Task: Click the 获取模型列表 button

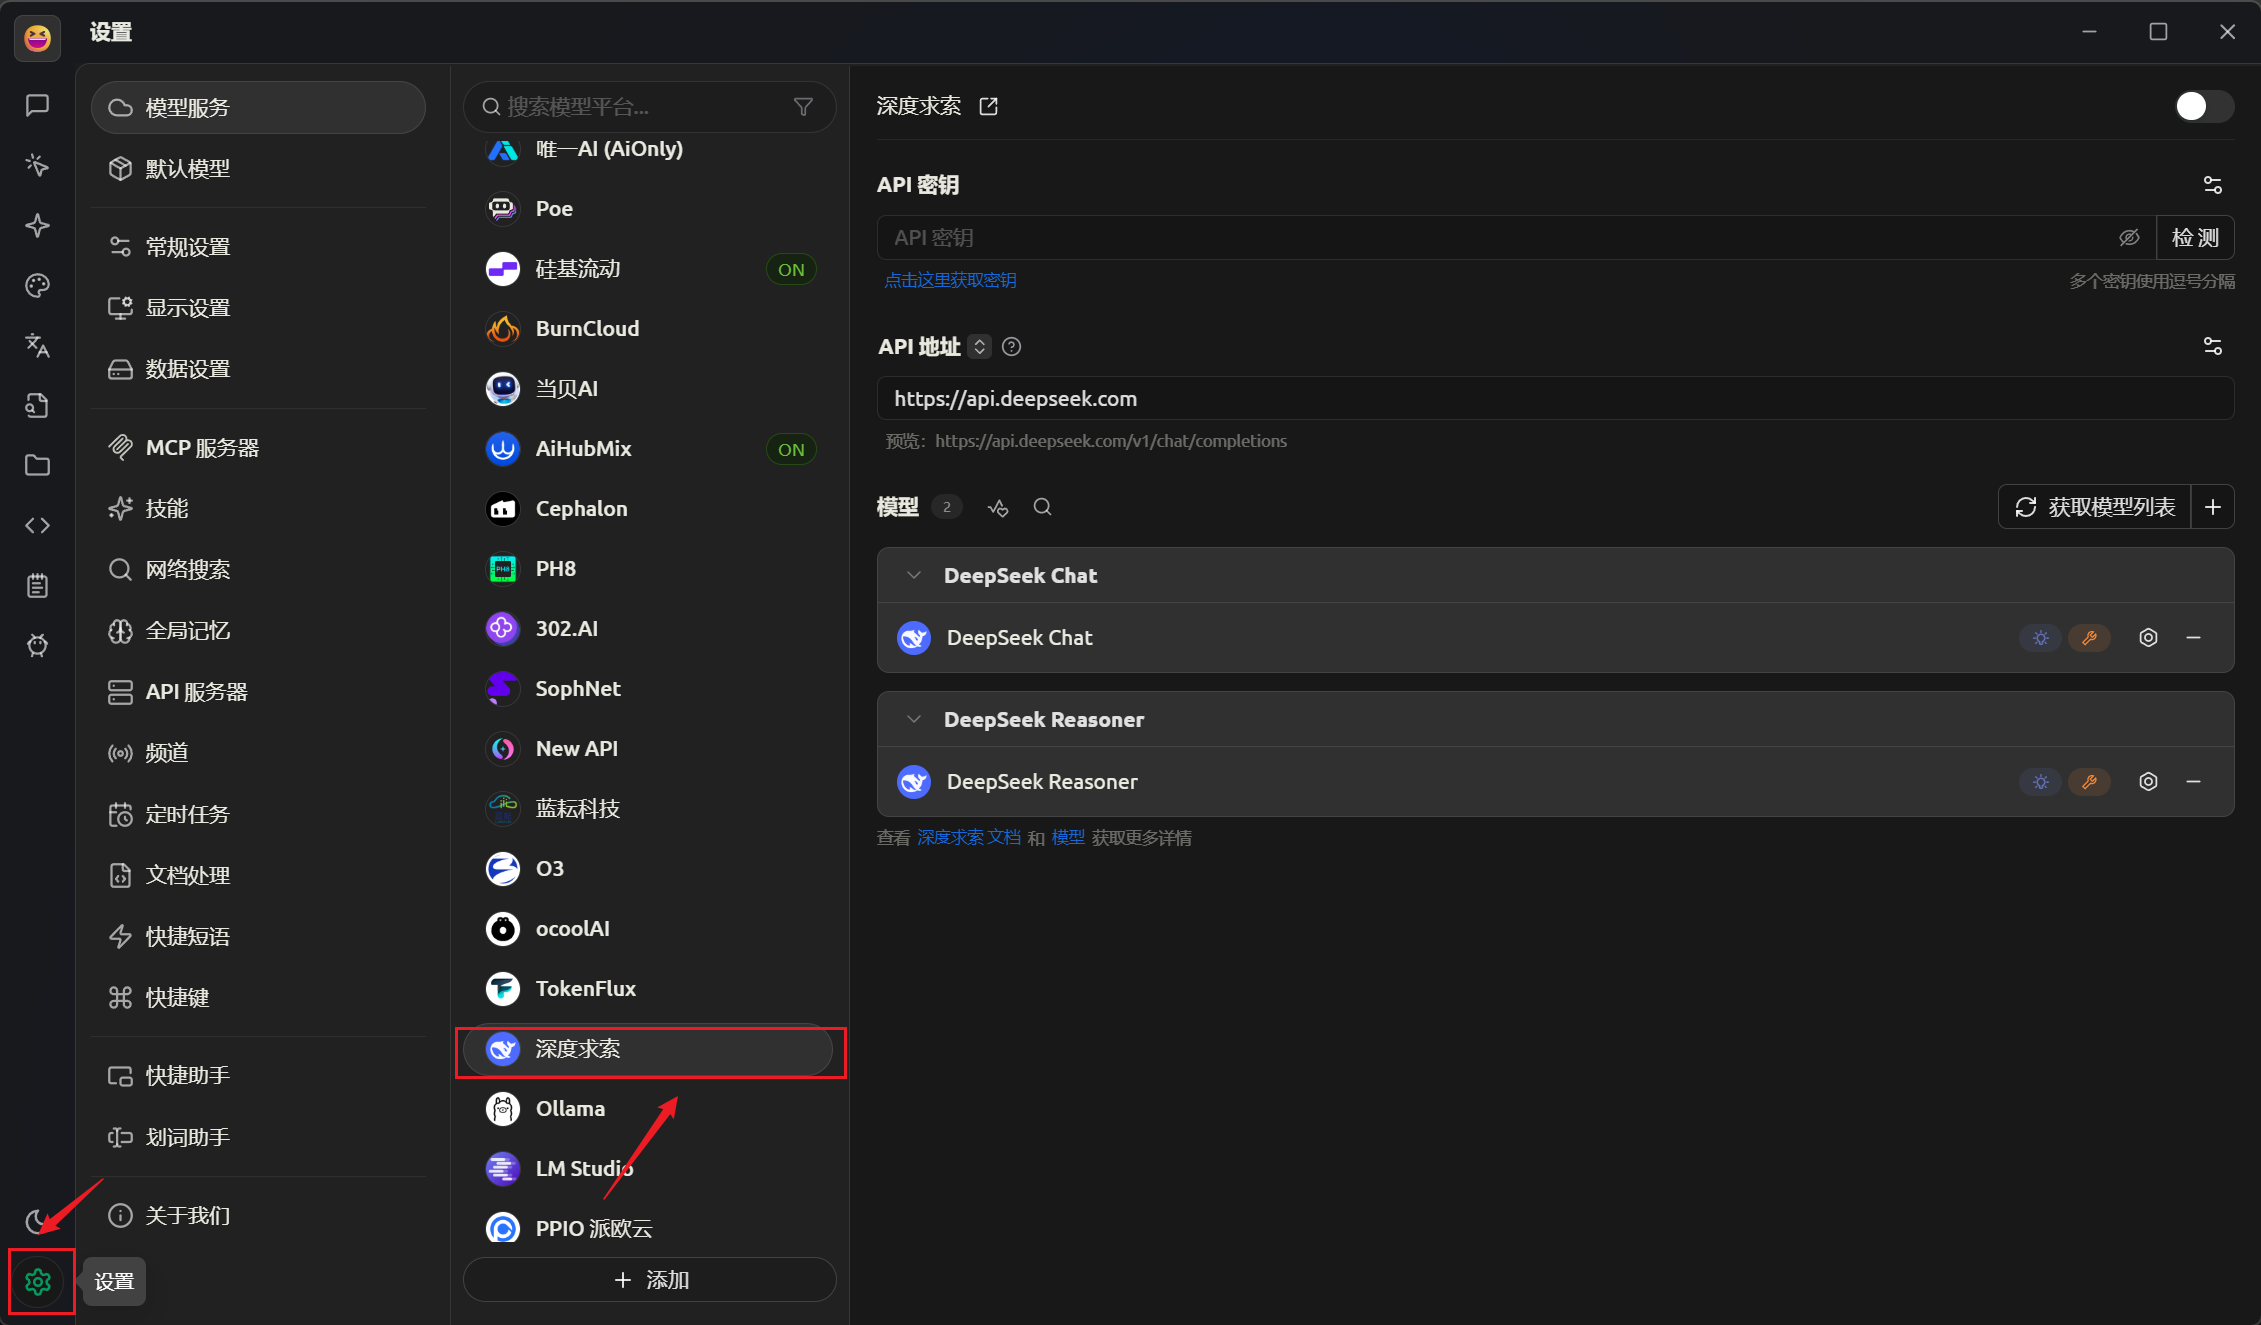Action: (2095, 507)
